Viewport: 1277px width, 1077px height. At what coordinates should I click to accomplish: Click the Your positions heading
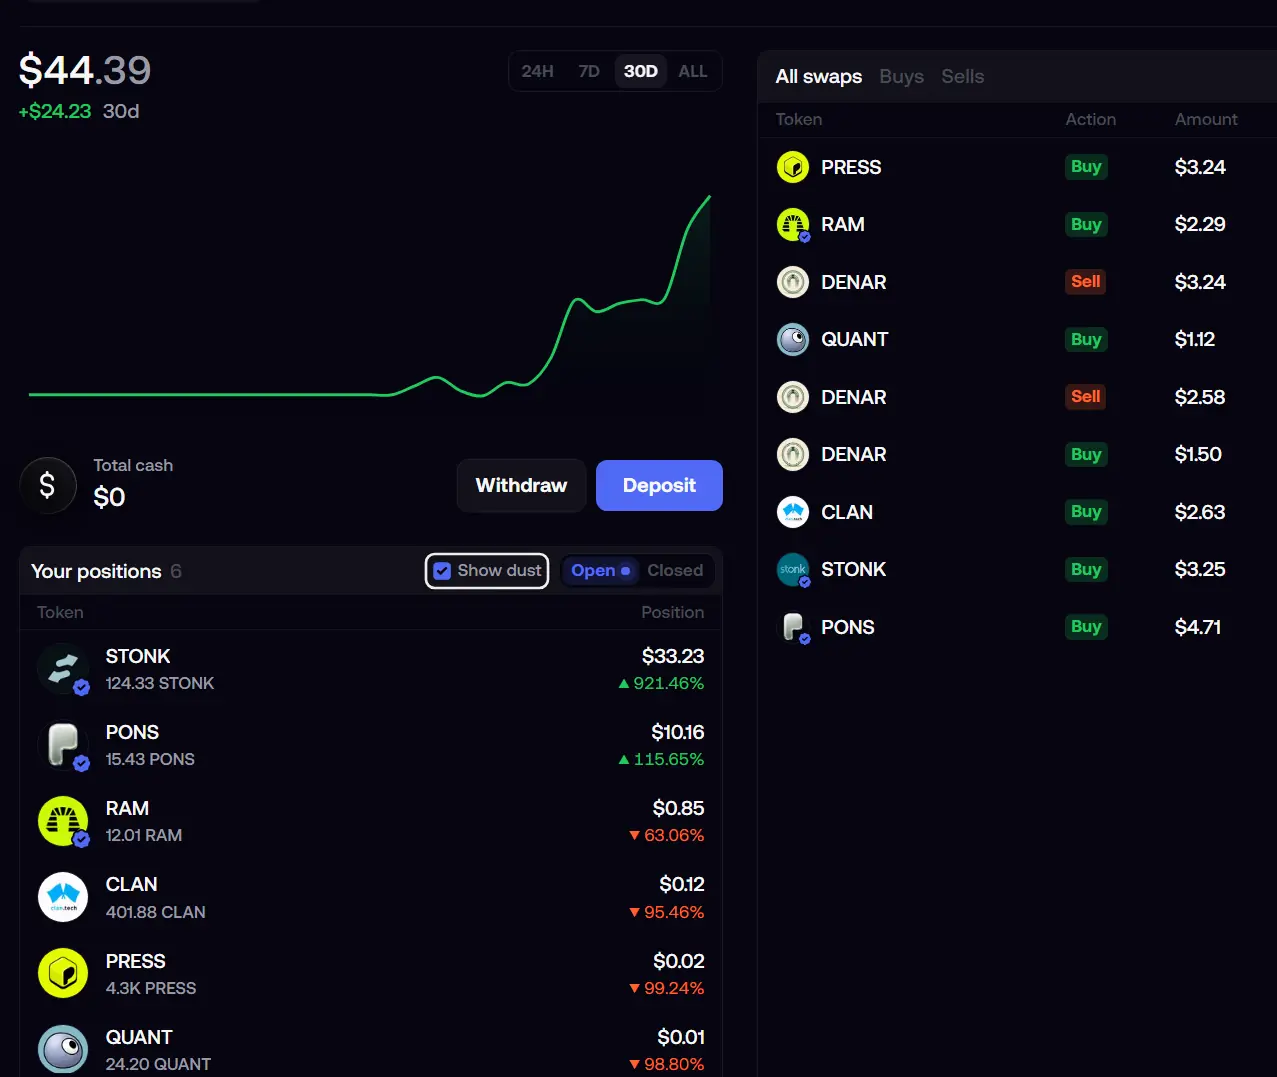coord(96,571)
